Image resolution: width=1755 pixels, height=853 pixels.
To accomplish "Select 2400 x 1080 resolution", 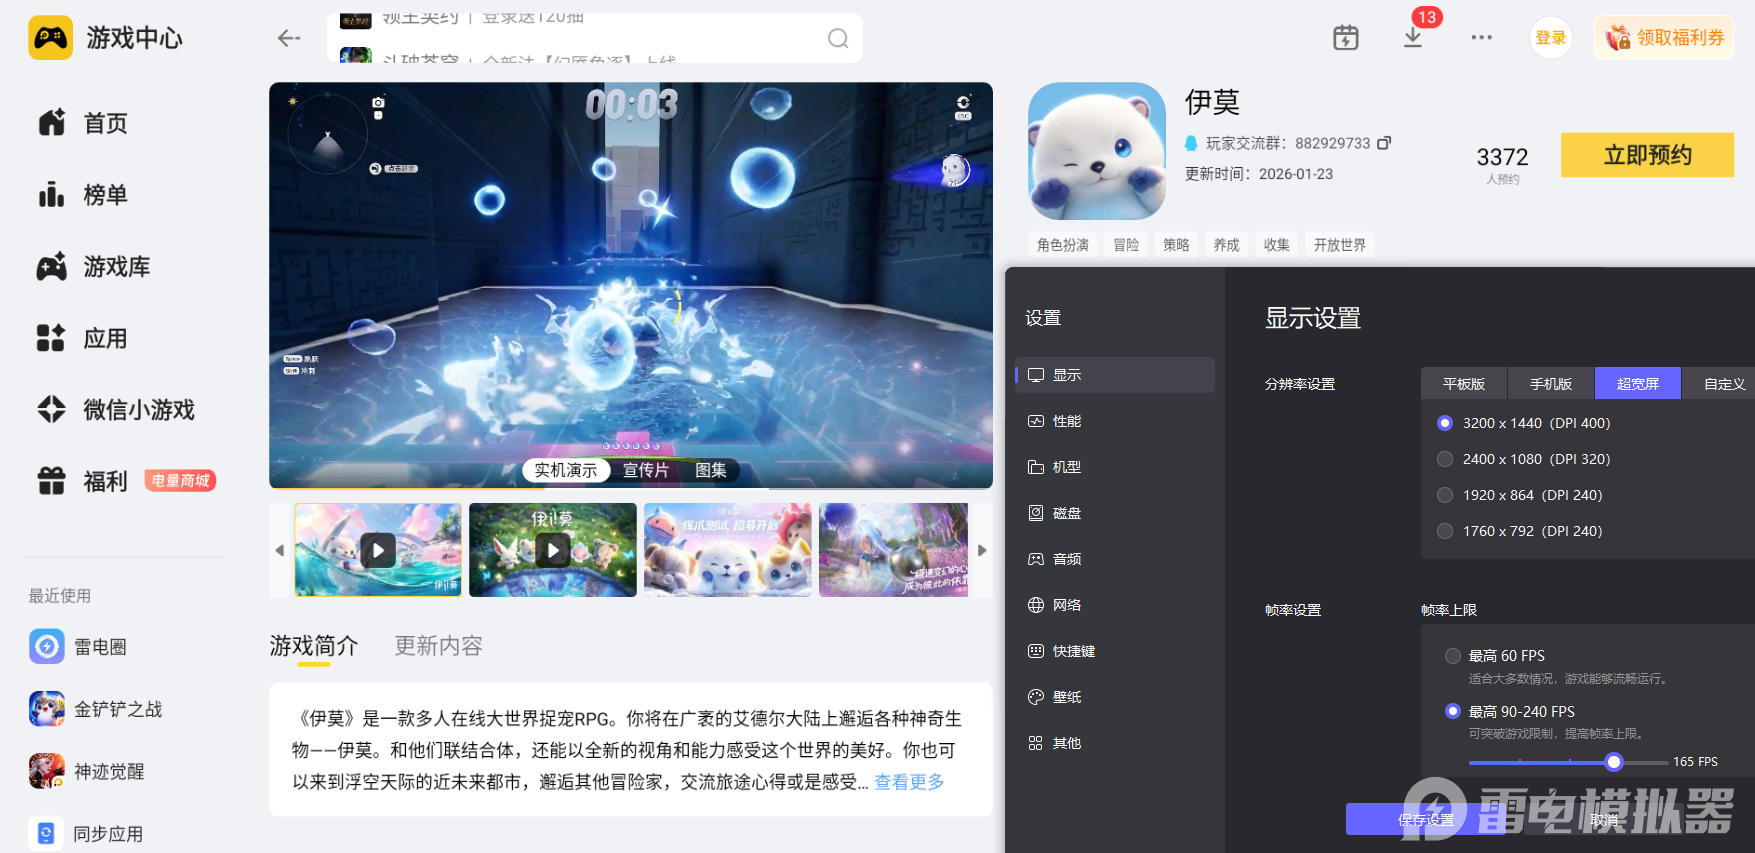I will 1445,459.
